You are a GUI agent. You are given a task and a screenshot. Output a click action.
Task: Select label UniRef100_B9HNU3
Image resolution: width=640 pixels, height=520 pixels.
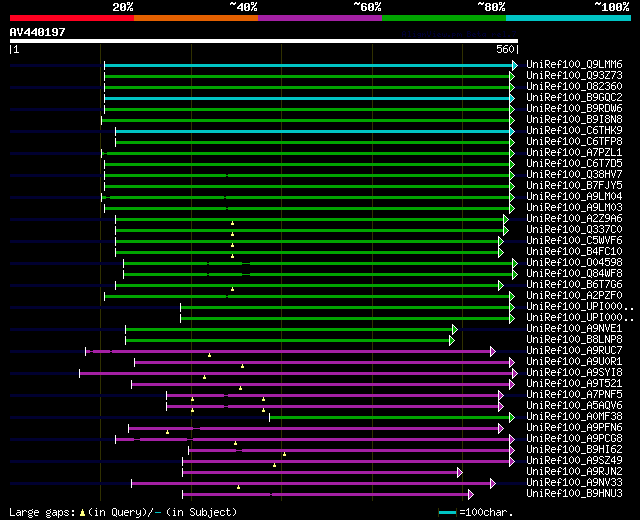(574, 494)
